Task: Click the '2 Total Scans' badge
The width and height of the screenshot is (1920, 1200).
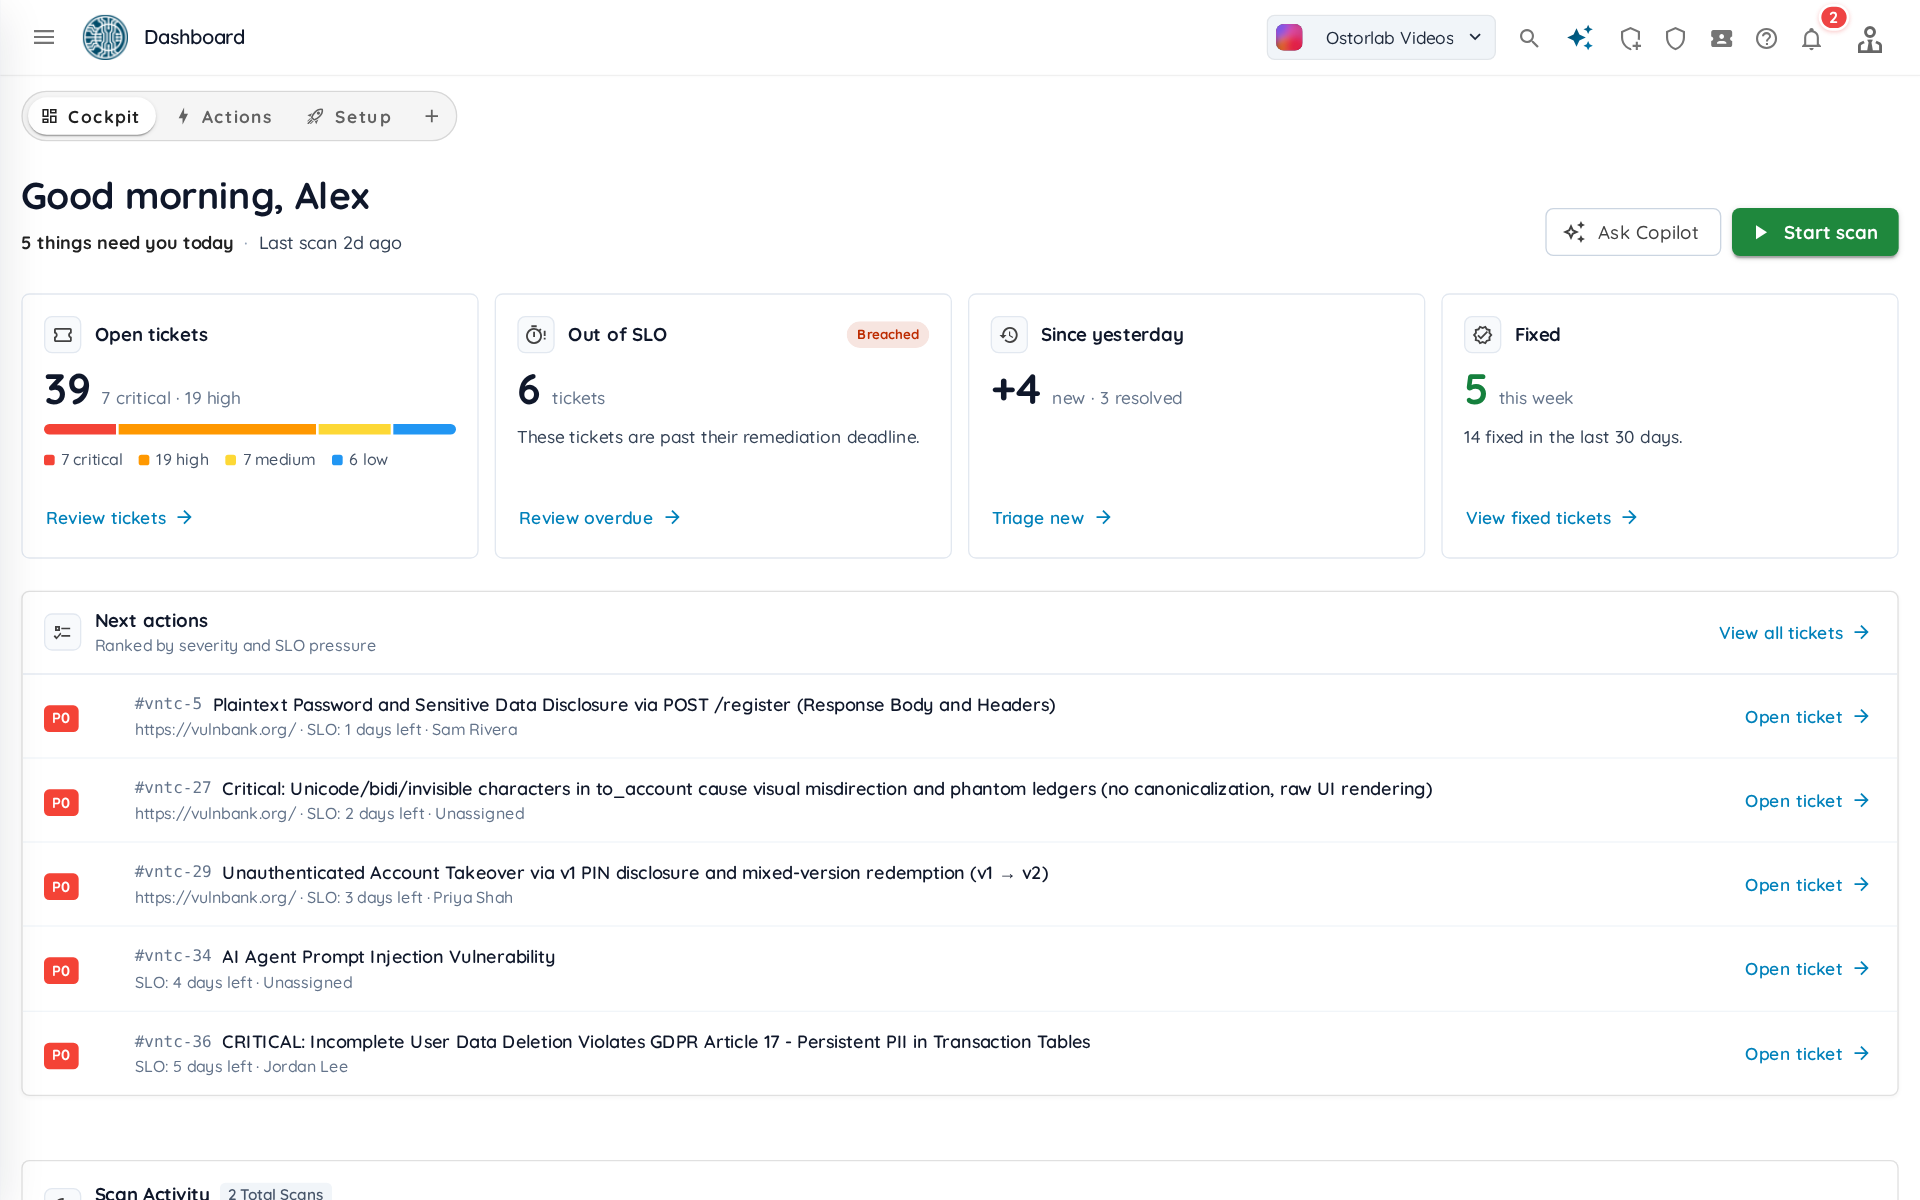Action: (275, 1193)
